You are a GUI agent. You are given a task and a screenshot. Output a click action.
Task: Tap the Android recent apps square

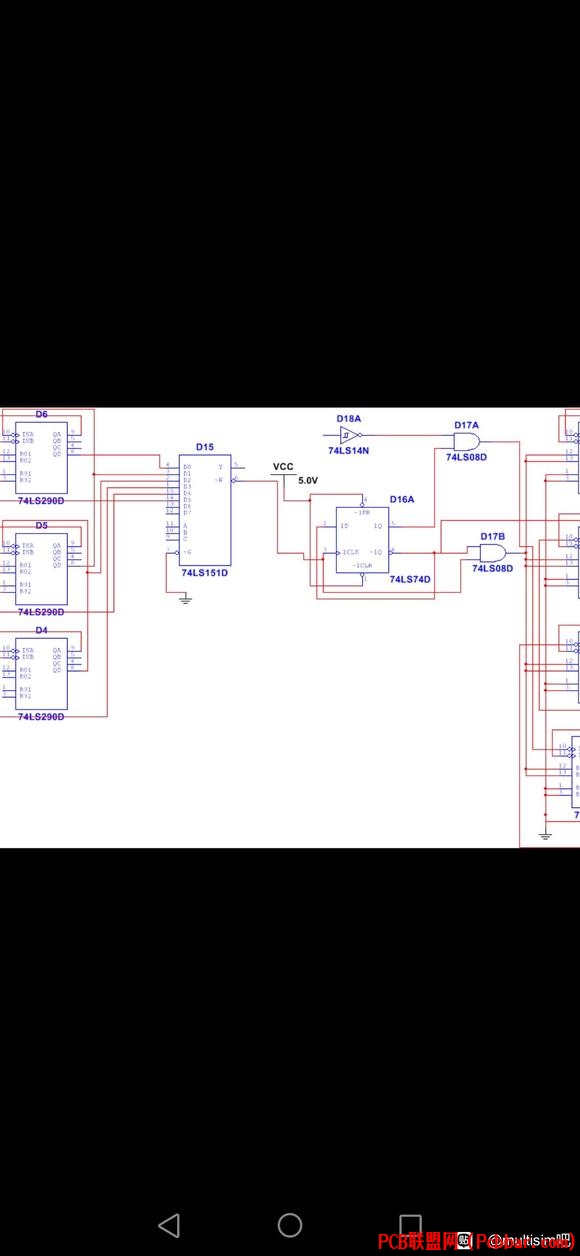click(x=410, y=1224)
